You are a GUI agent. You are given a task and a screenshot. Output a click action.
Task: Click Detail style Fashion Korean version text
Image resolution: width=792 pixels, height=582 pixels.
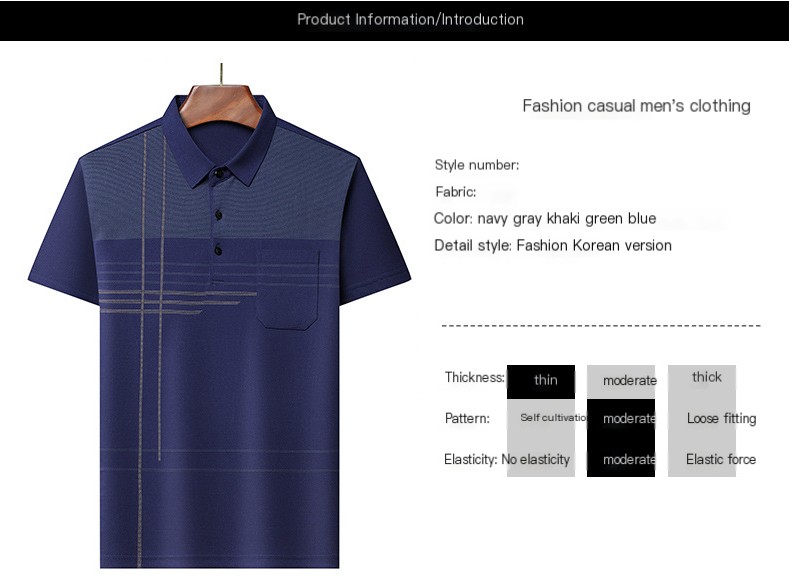553,246
